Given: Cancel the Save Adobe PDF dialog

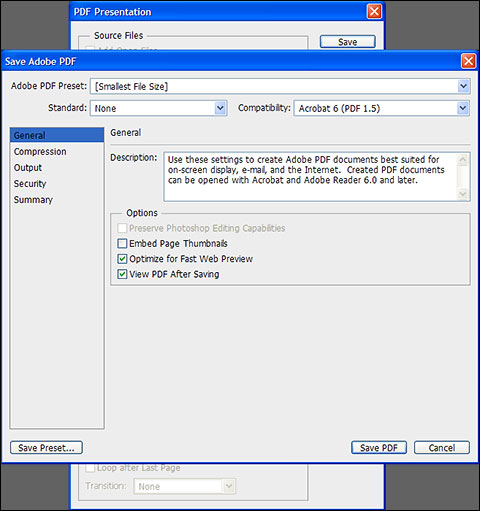Looking at the screenshot, I should click(442, 448).
